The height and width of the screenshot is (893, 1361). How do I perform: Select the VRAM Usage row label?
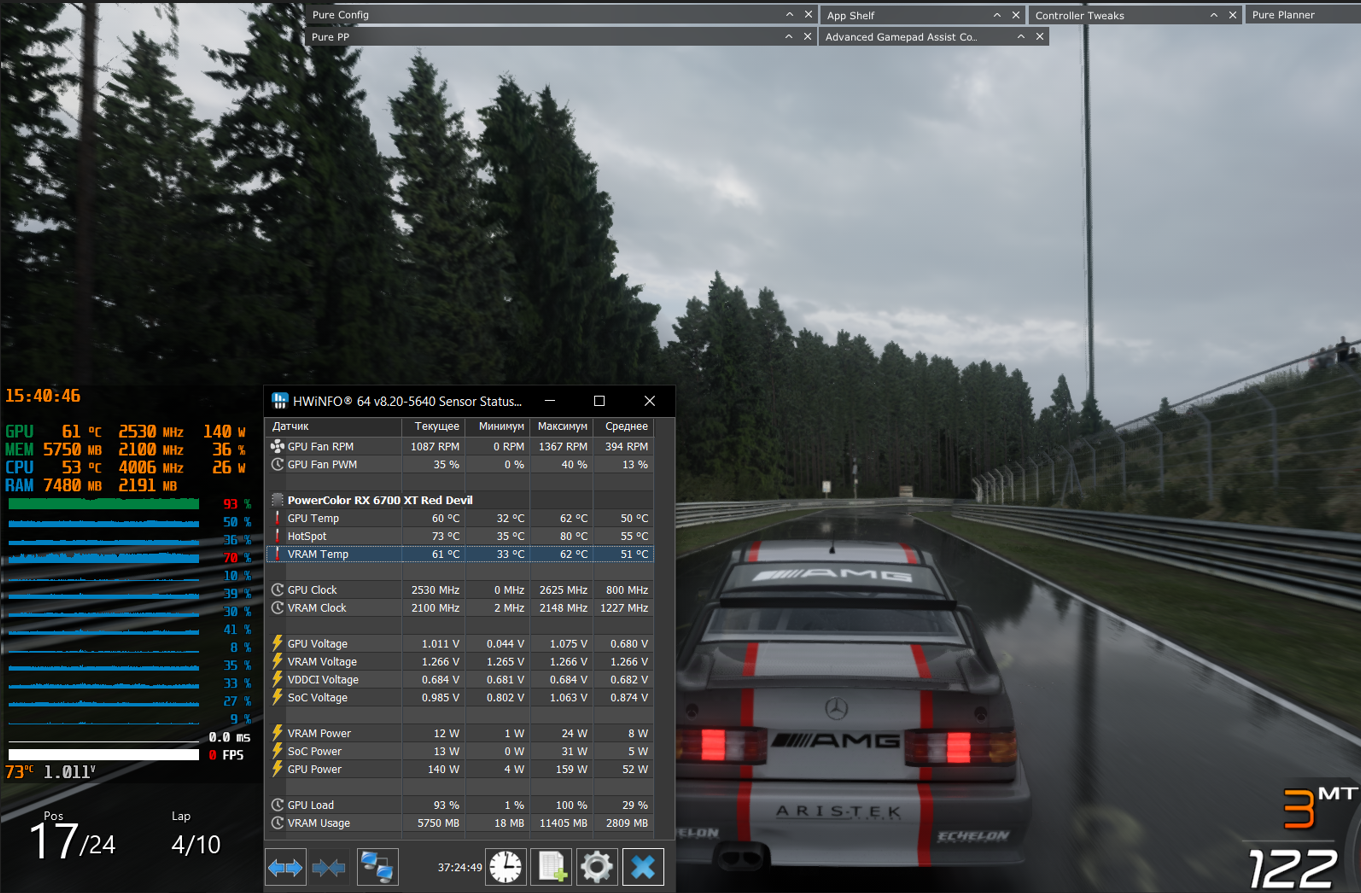coord(319,823)
